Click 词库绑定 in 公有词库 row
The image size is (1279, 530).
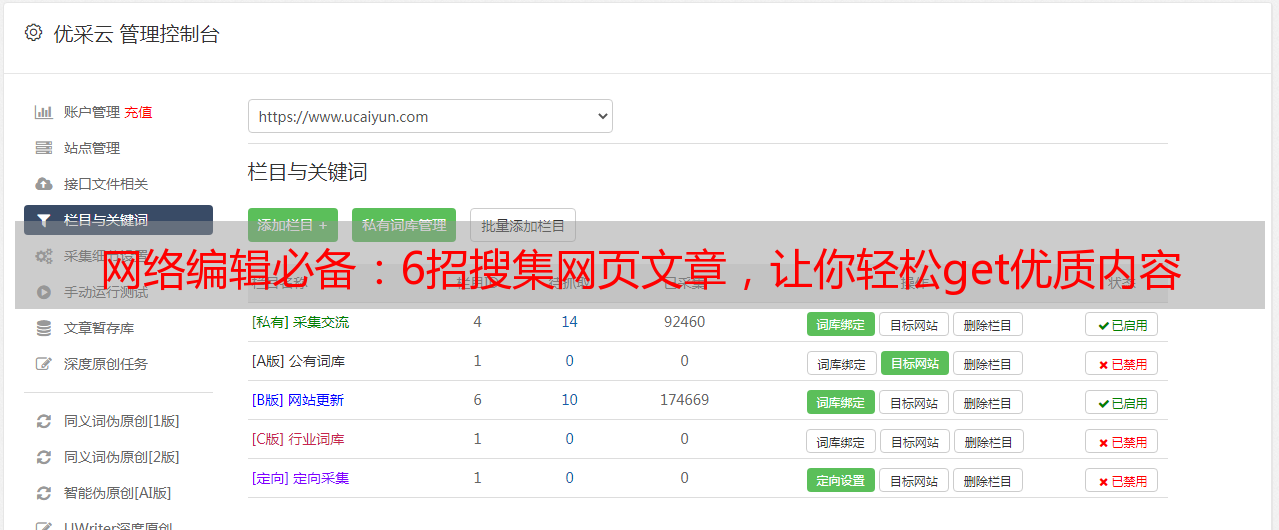(842, 363)
